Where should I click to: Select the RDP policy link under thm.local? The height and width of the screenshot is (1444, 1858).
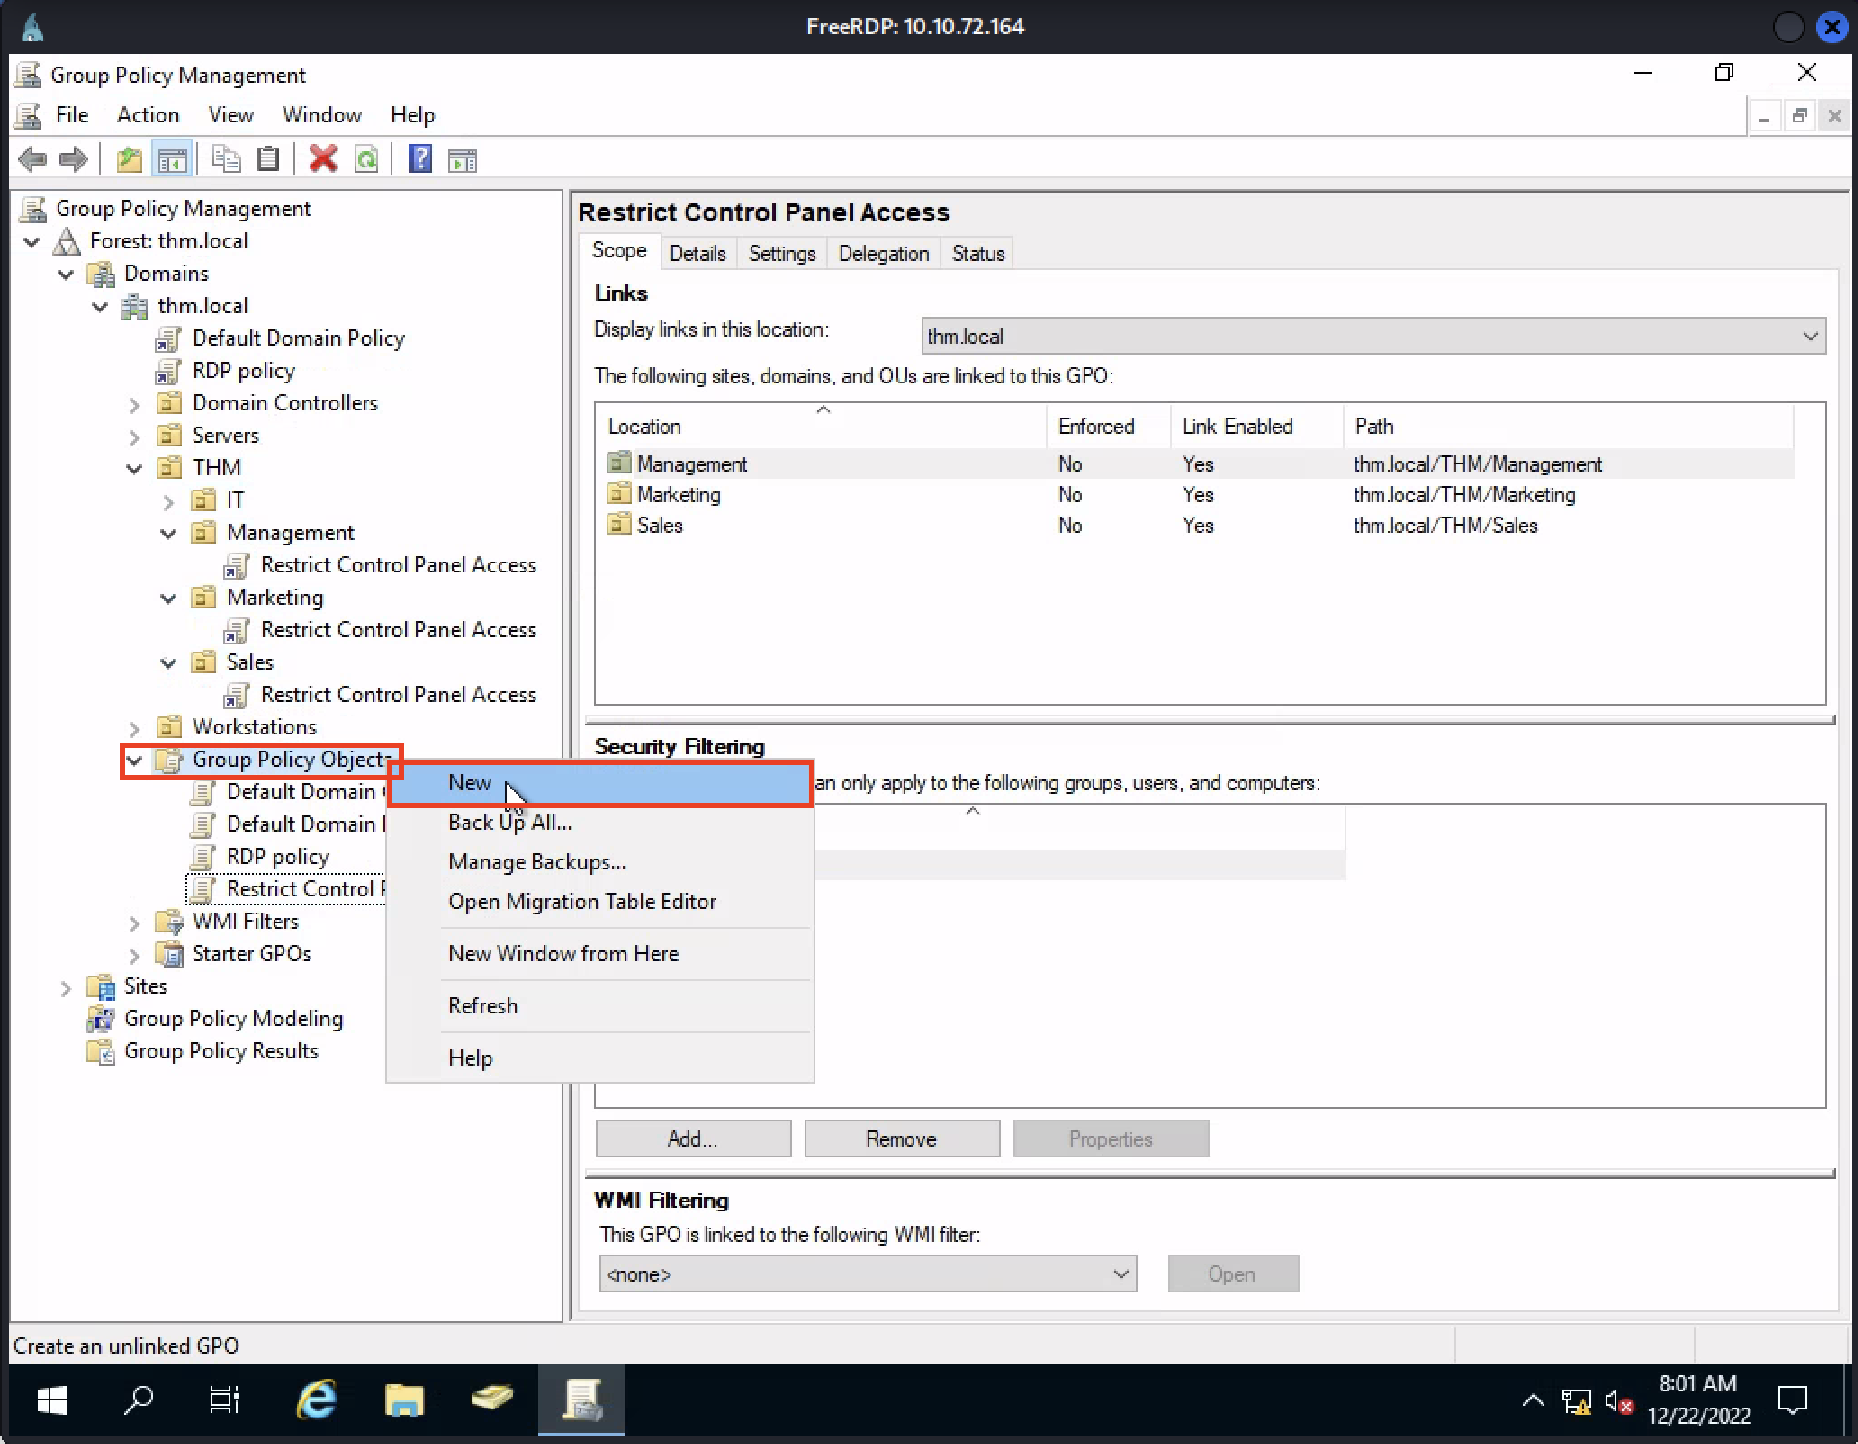pyautogui.click(x=243, y=371)
